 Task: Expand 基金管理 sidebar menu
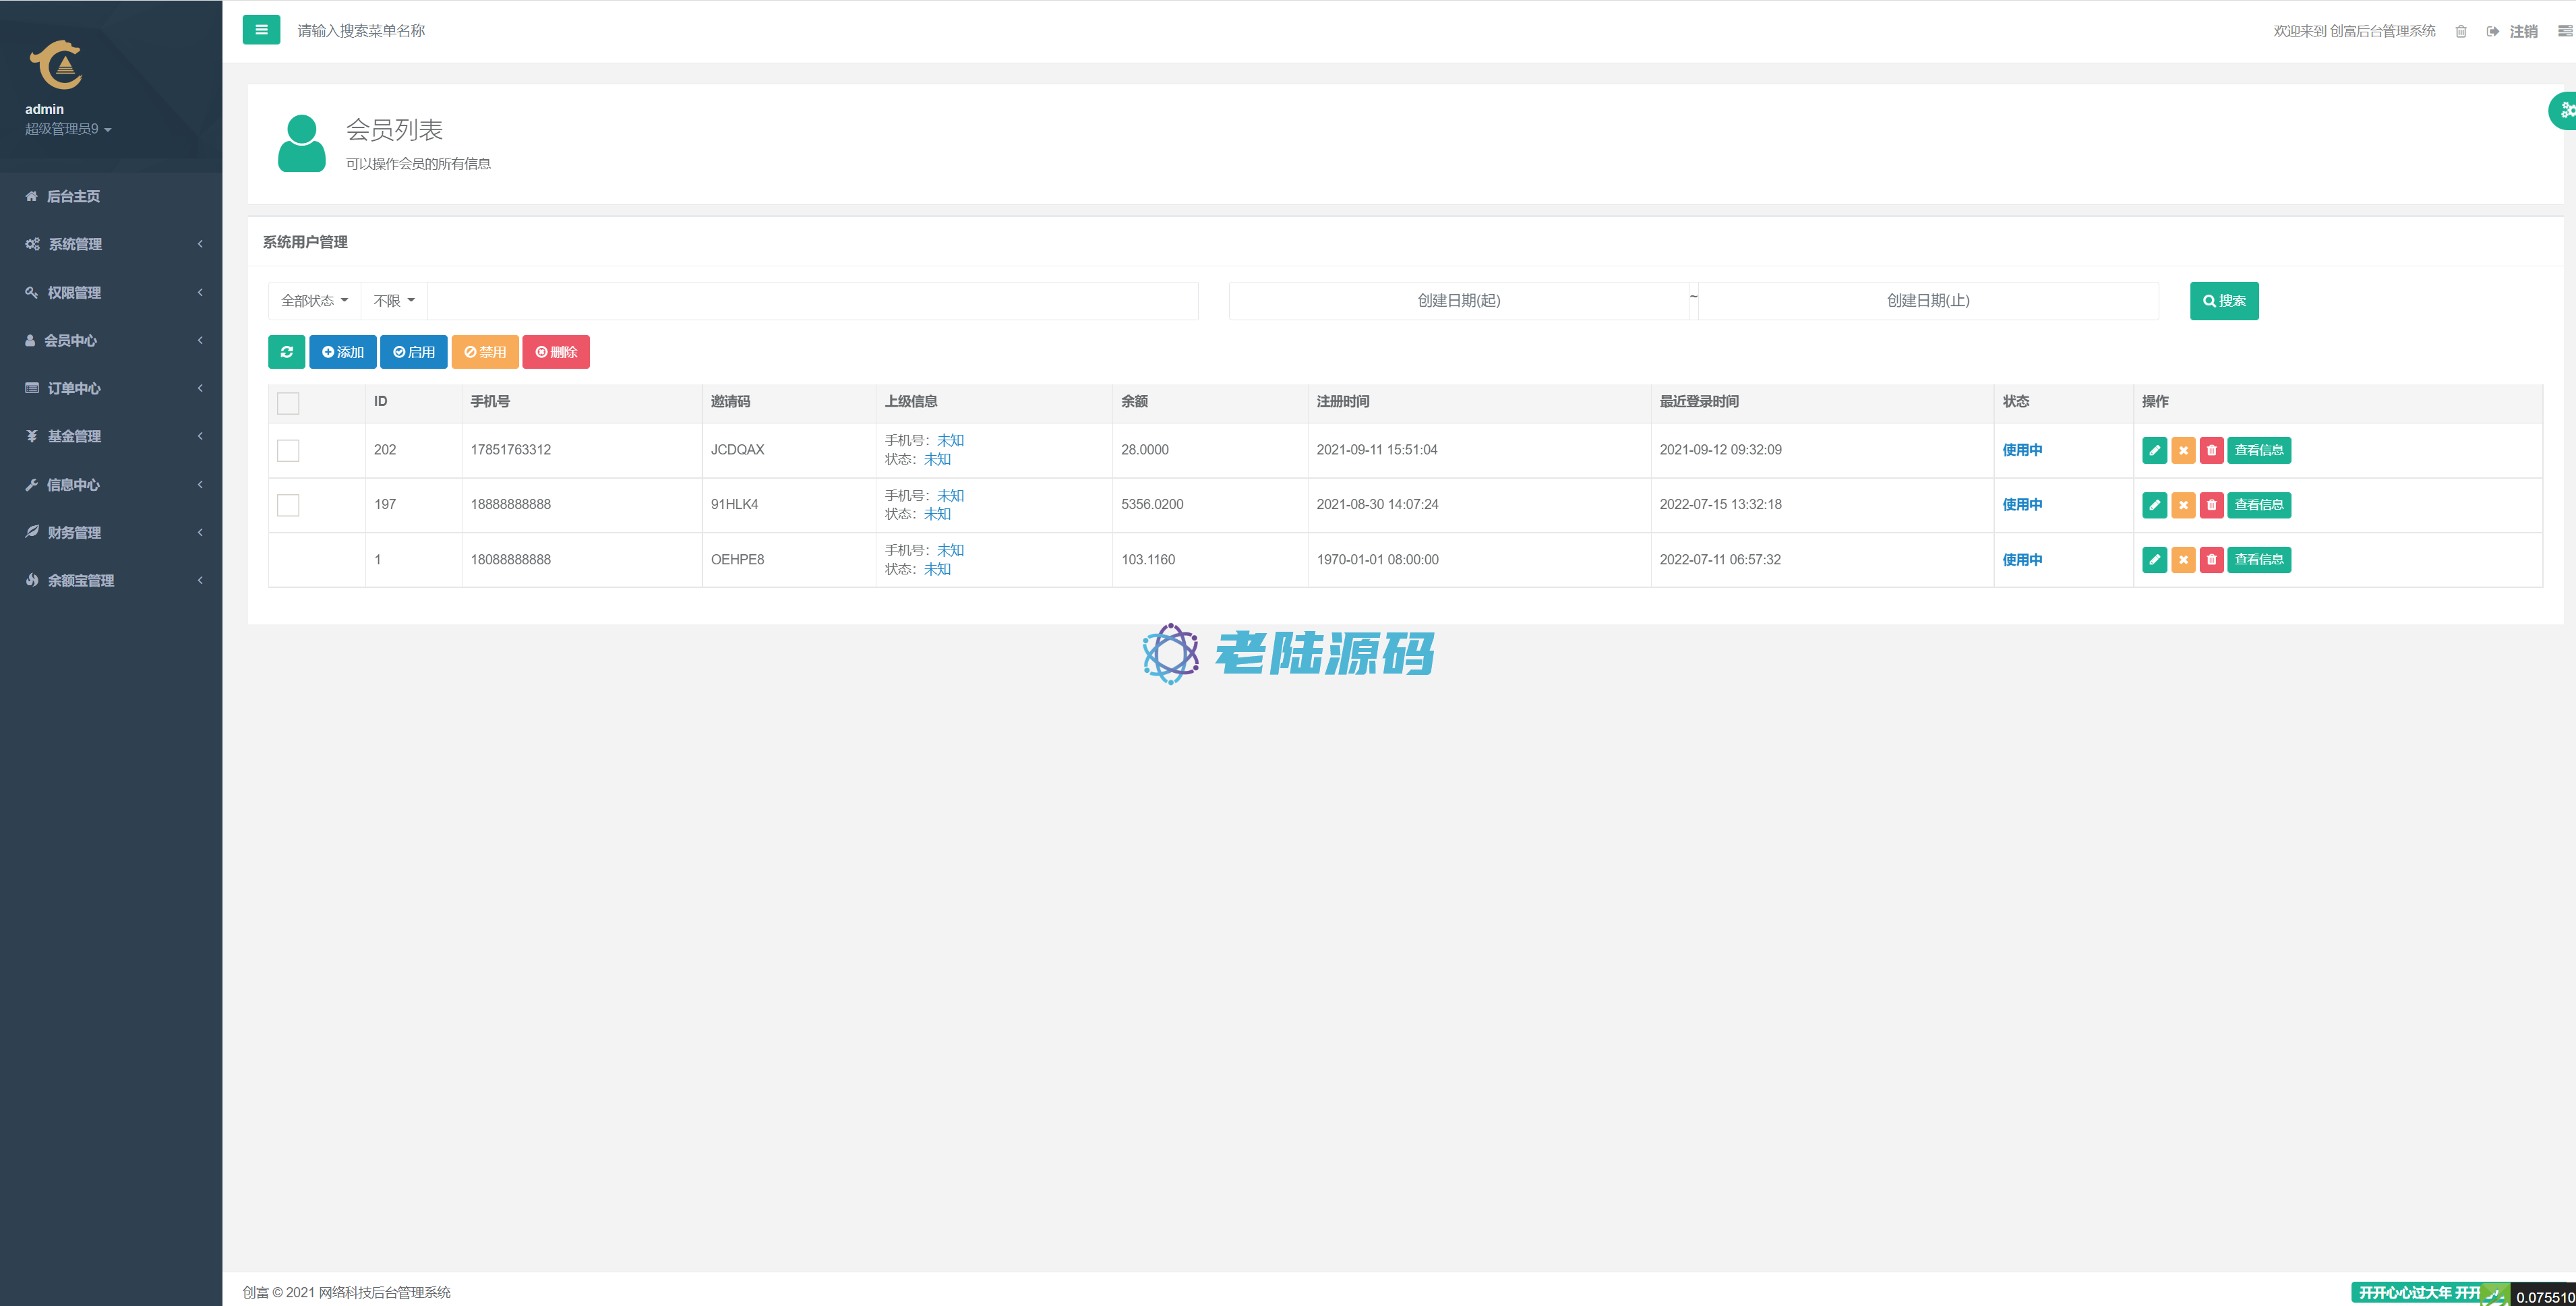111,436
